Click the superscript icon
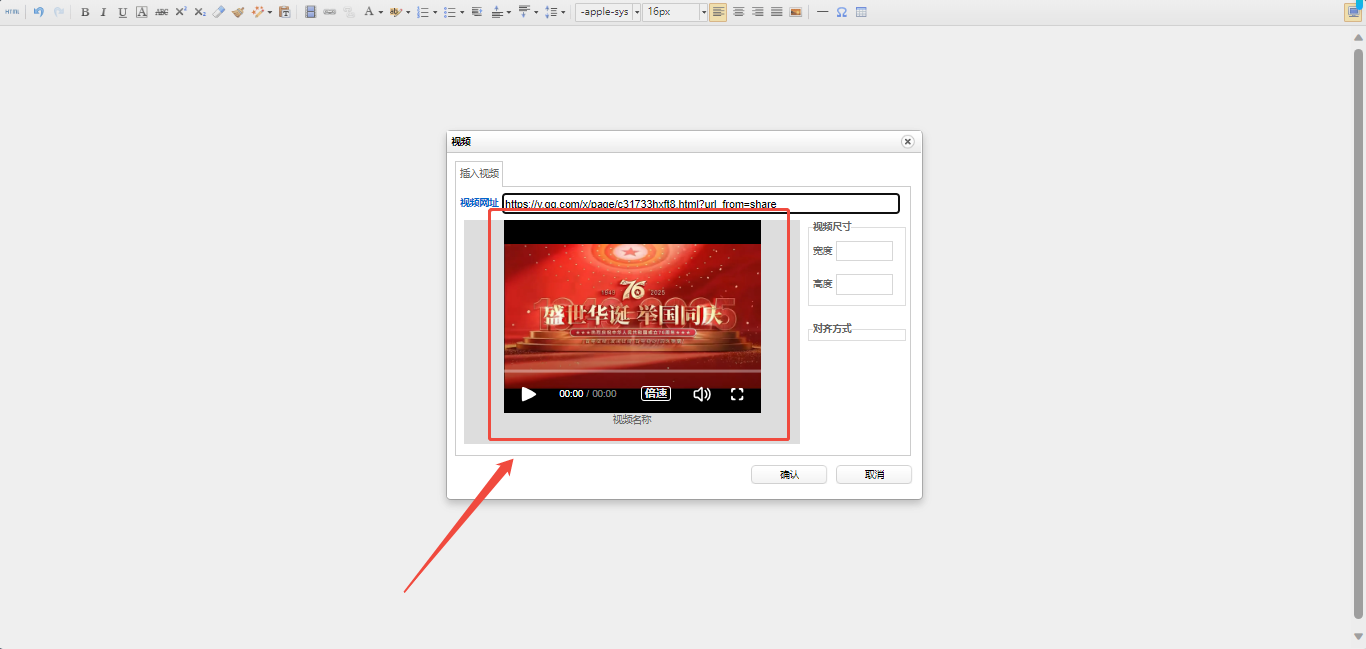 click(181, 12)
